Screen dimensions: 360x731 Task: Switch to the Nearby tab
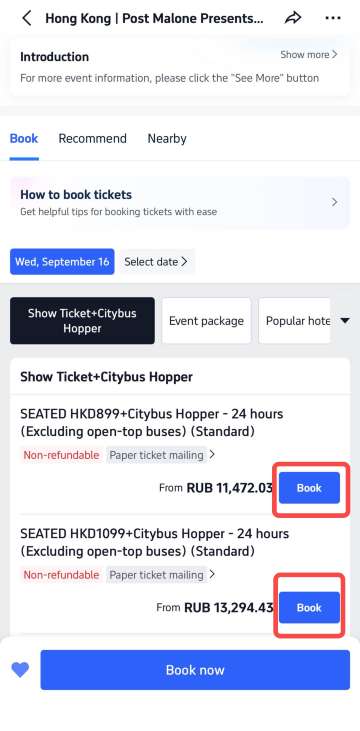(167, 138)
